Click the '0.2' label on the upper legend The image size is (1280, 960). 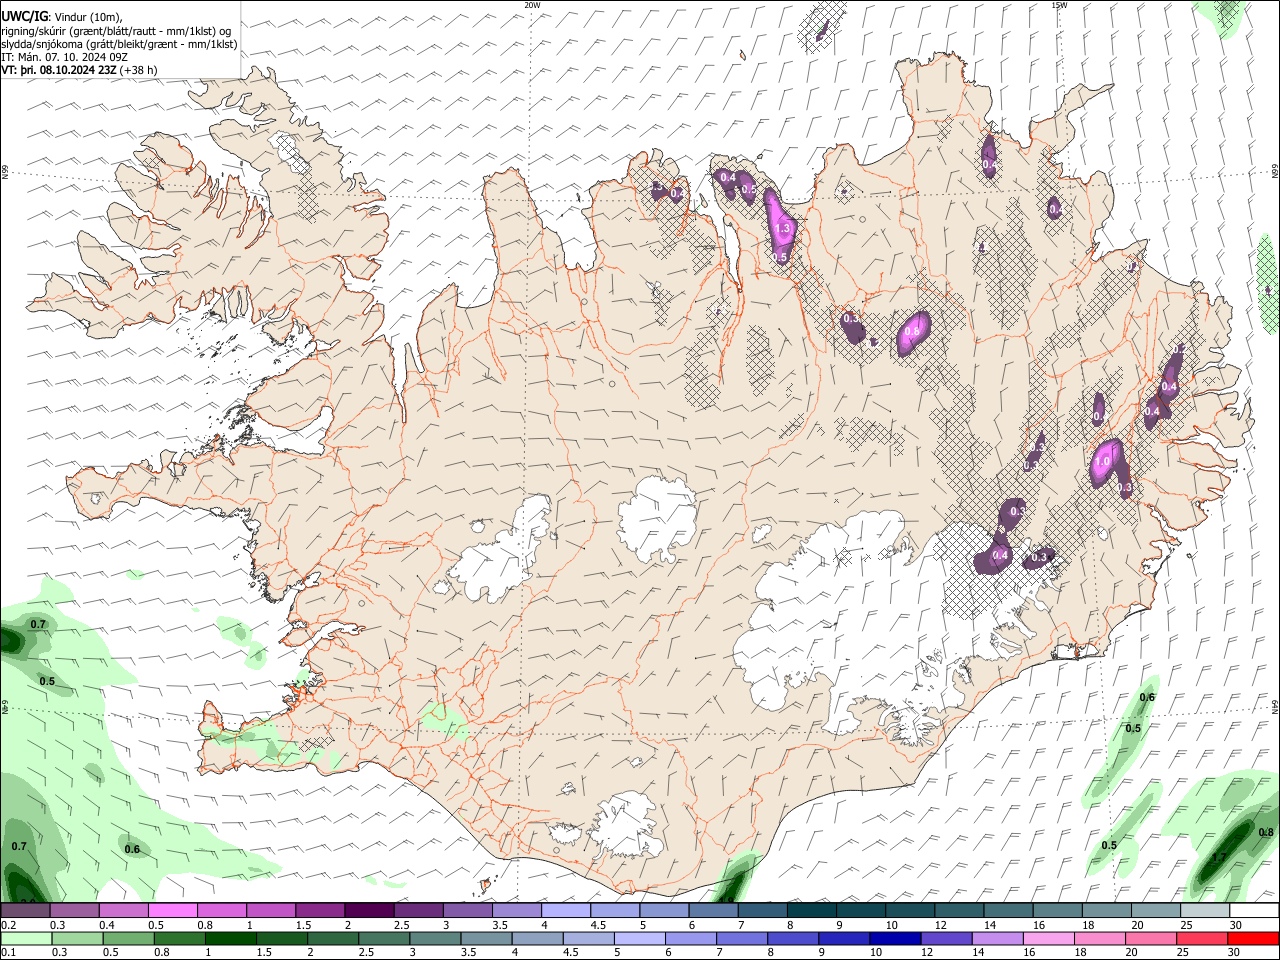pos(9,924)
